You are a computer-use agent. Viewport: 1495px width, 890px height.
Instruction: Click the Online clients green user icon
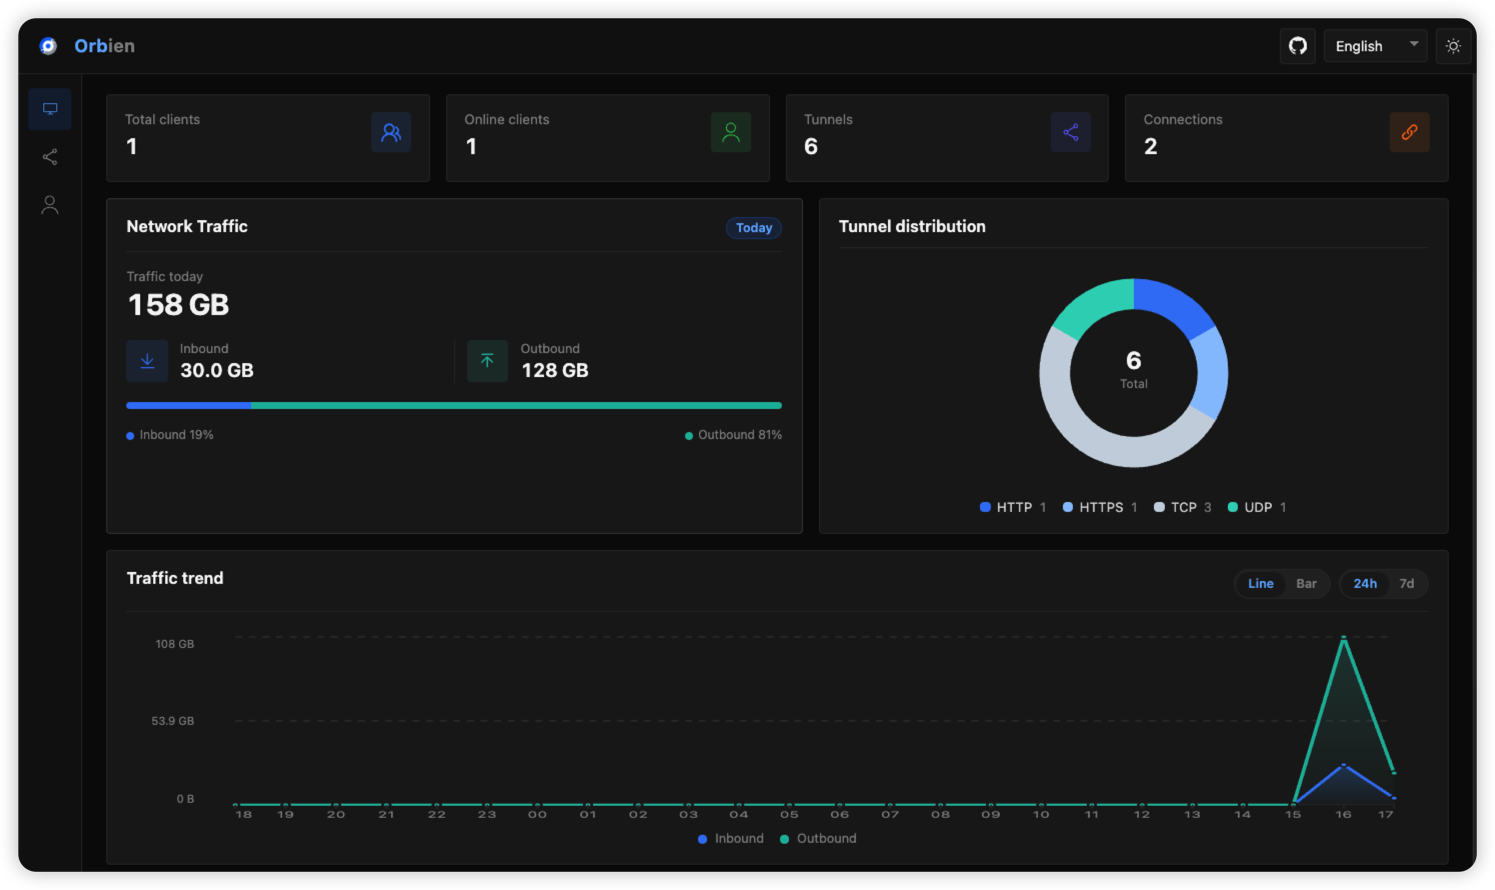pos(731,132)
